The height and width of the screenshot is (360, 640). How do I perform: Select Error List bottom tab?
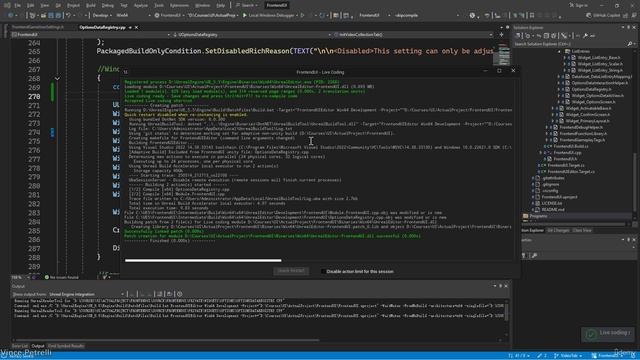20,346
